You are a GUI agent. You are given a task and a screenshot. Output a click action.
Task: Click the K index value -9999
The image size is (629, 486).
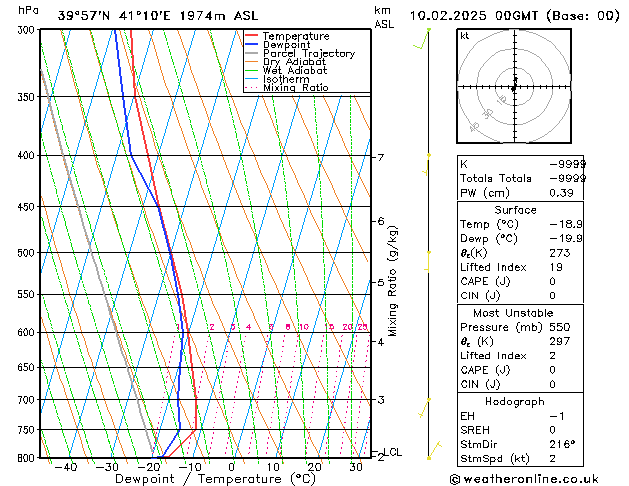click(567, 164)
